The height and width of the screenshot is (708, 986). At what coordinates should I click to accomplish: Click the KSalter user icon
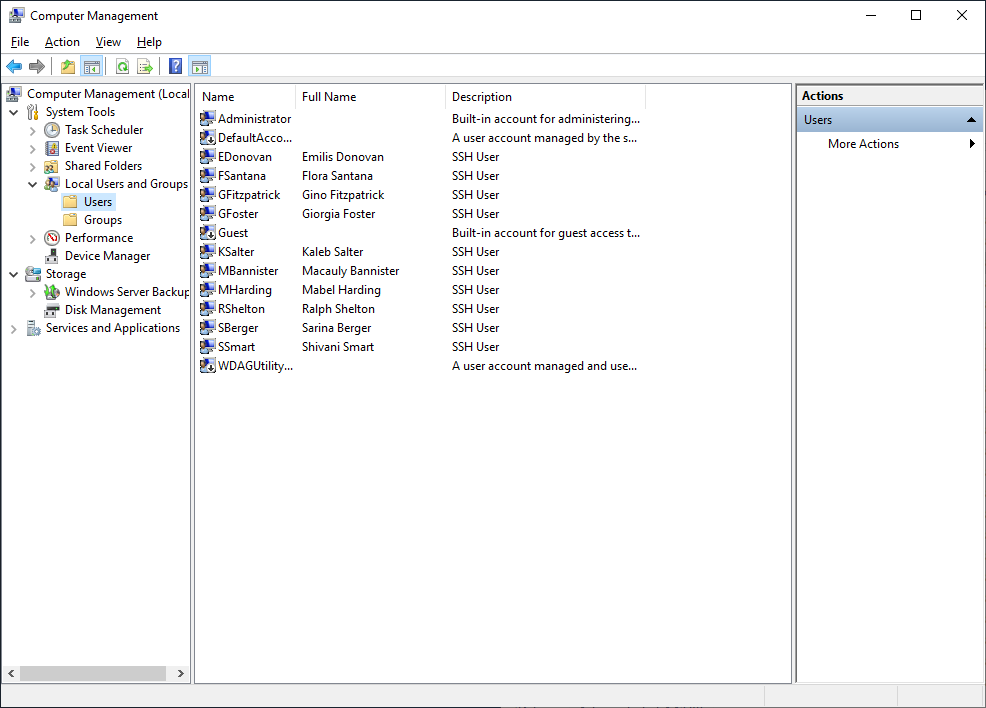click(x=208, y=252)
